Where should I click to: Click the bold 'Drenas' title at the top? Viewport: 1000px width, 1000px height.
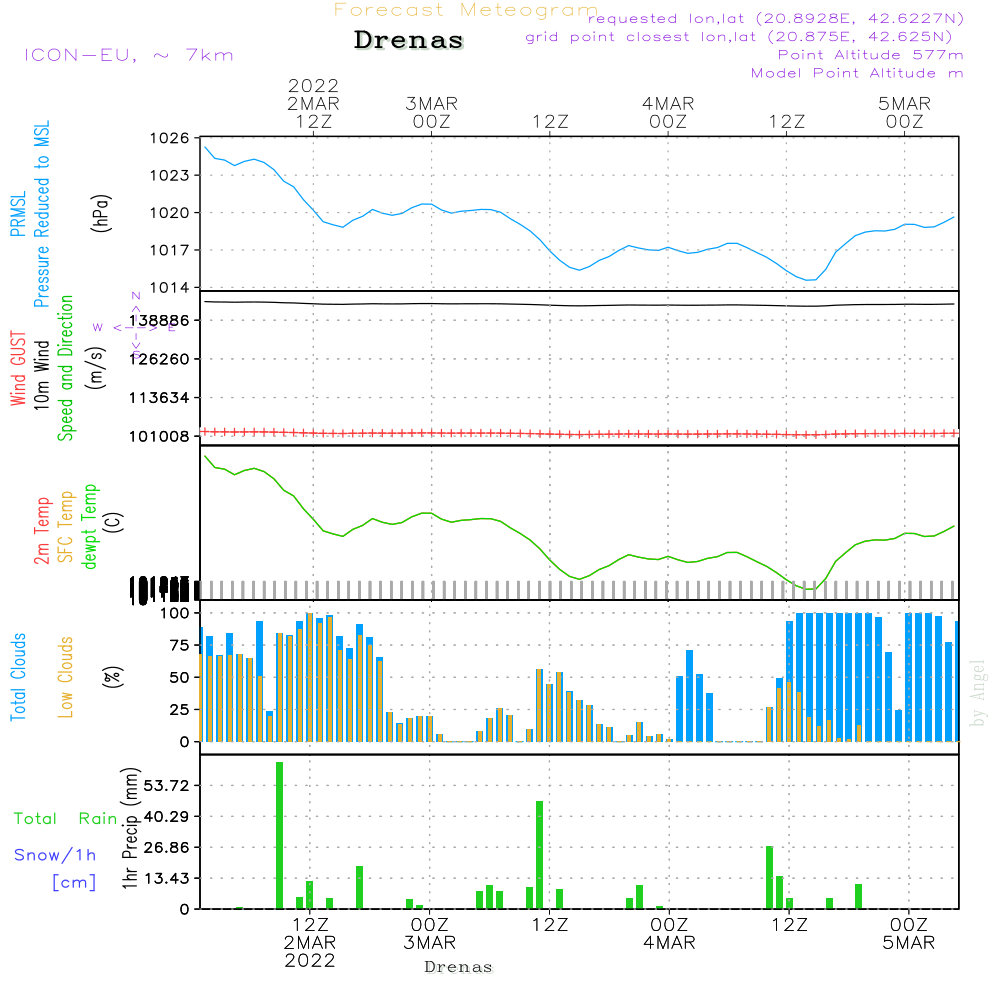tap(409, 40)
